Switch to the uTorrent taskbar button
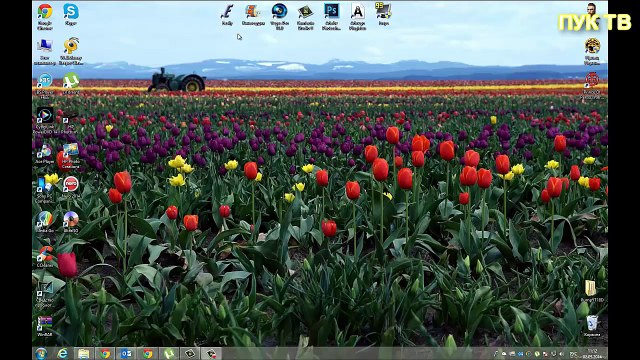The width and height of the screenshot is (640, 360). [x=169, y=353]
